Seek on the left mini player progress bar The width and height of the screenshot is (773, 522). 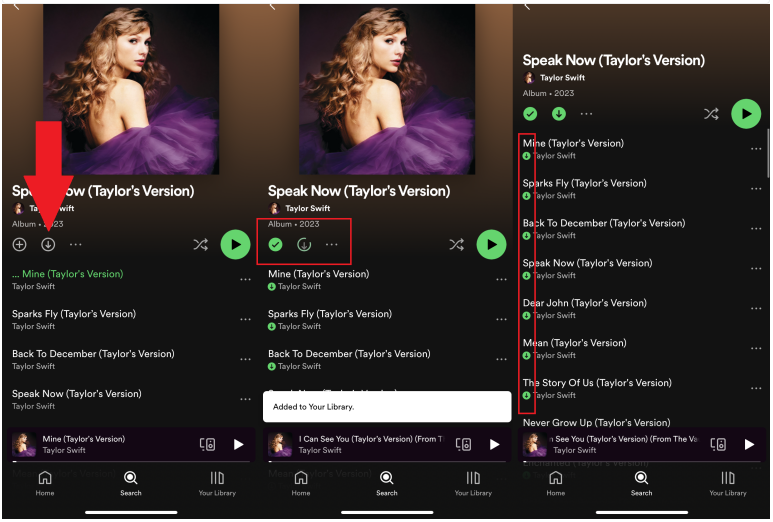click(131, 462)
